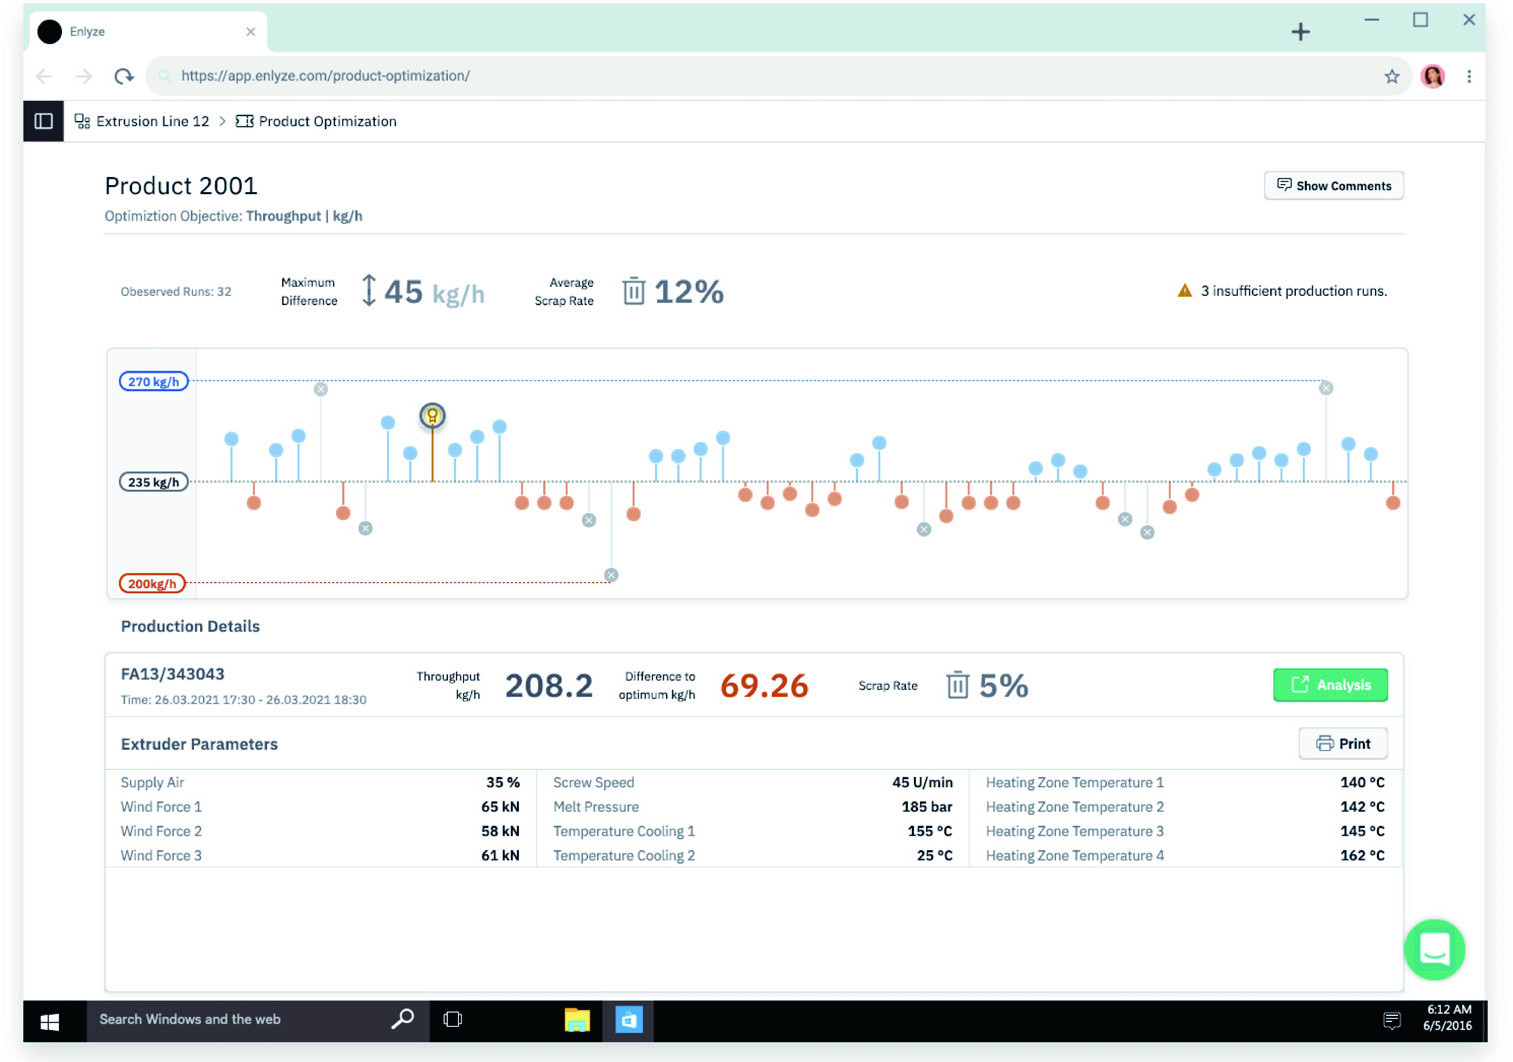
Task: Open Analysis for run FA13/343043
Action: (x=1329, y=685)
